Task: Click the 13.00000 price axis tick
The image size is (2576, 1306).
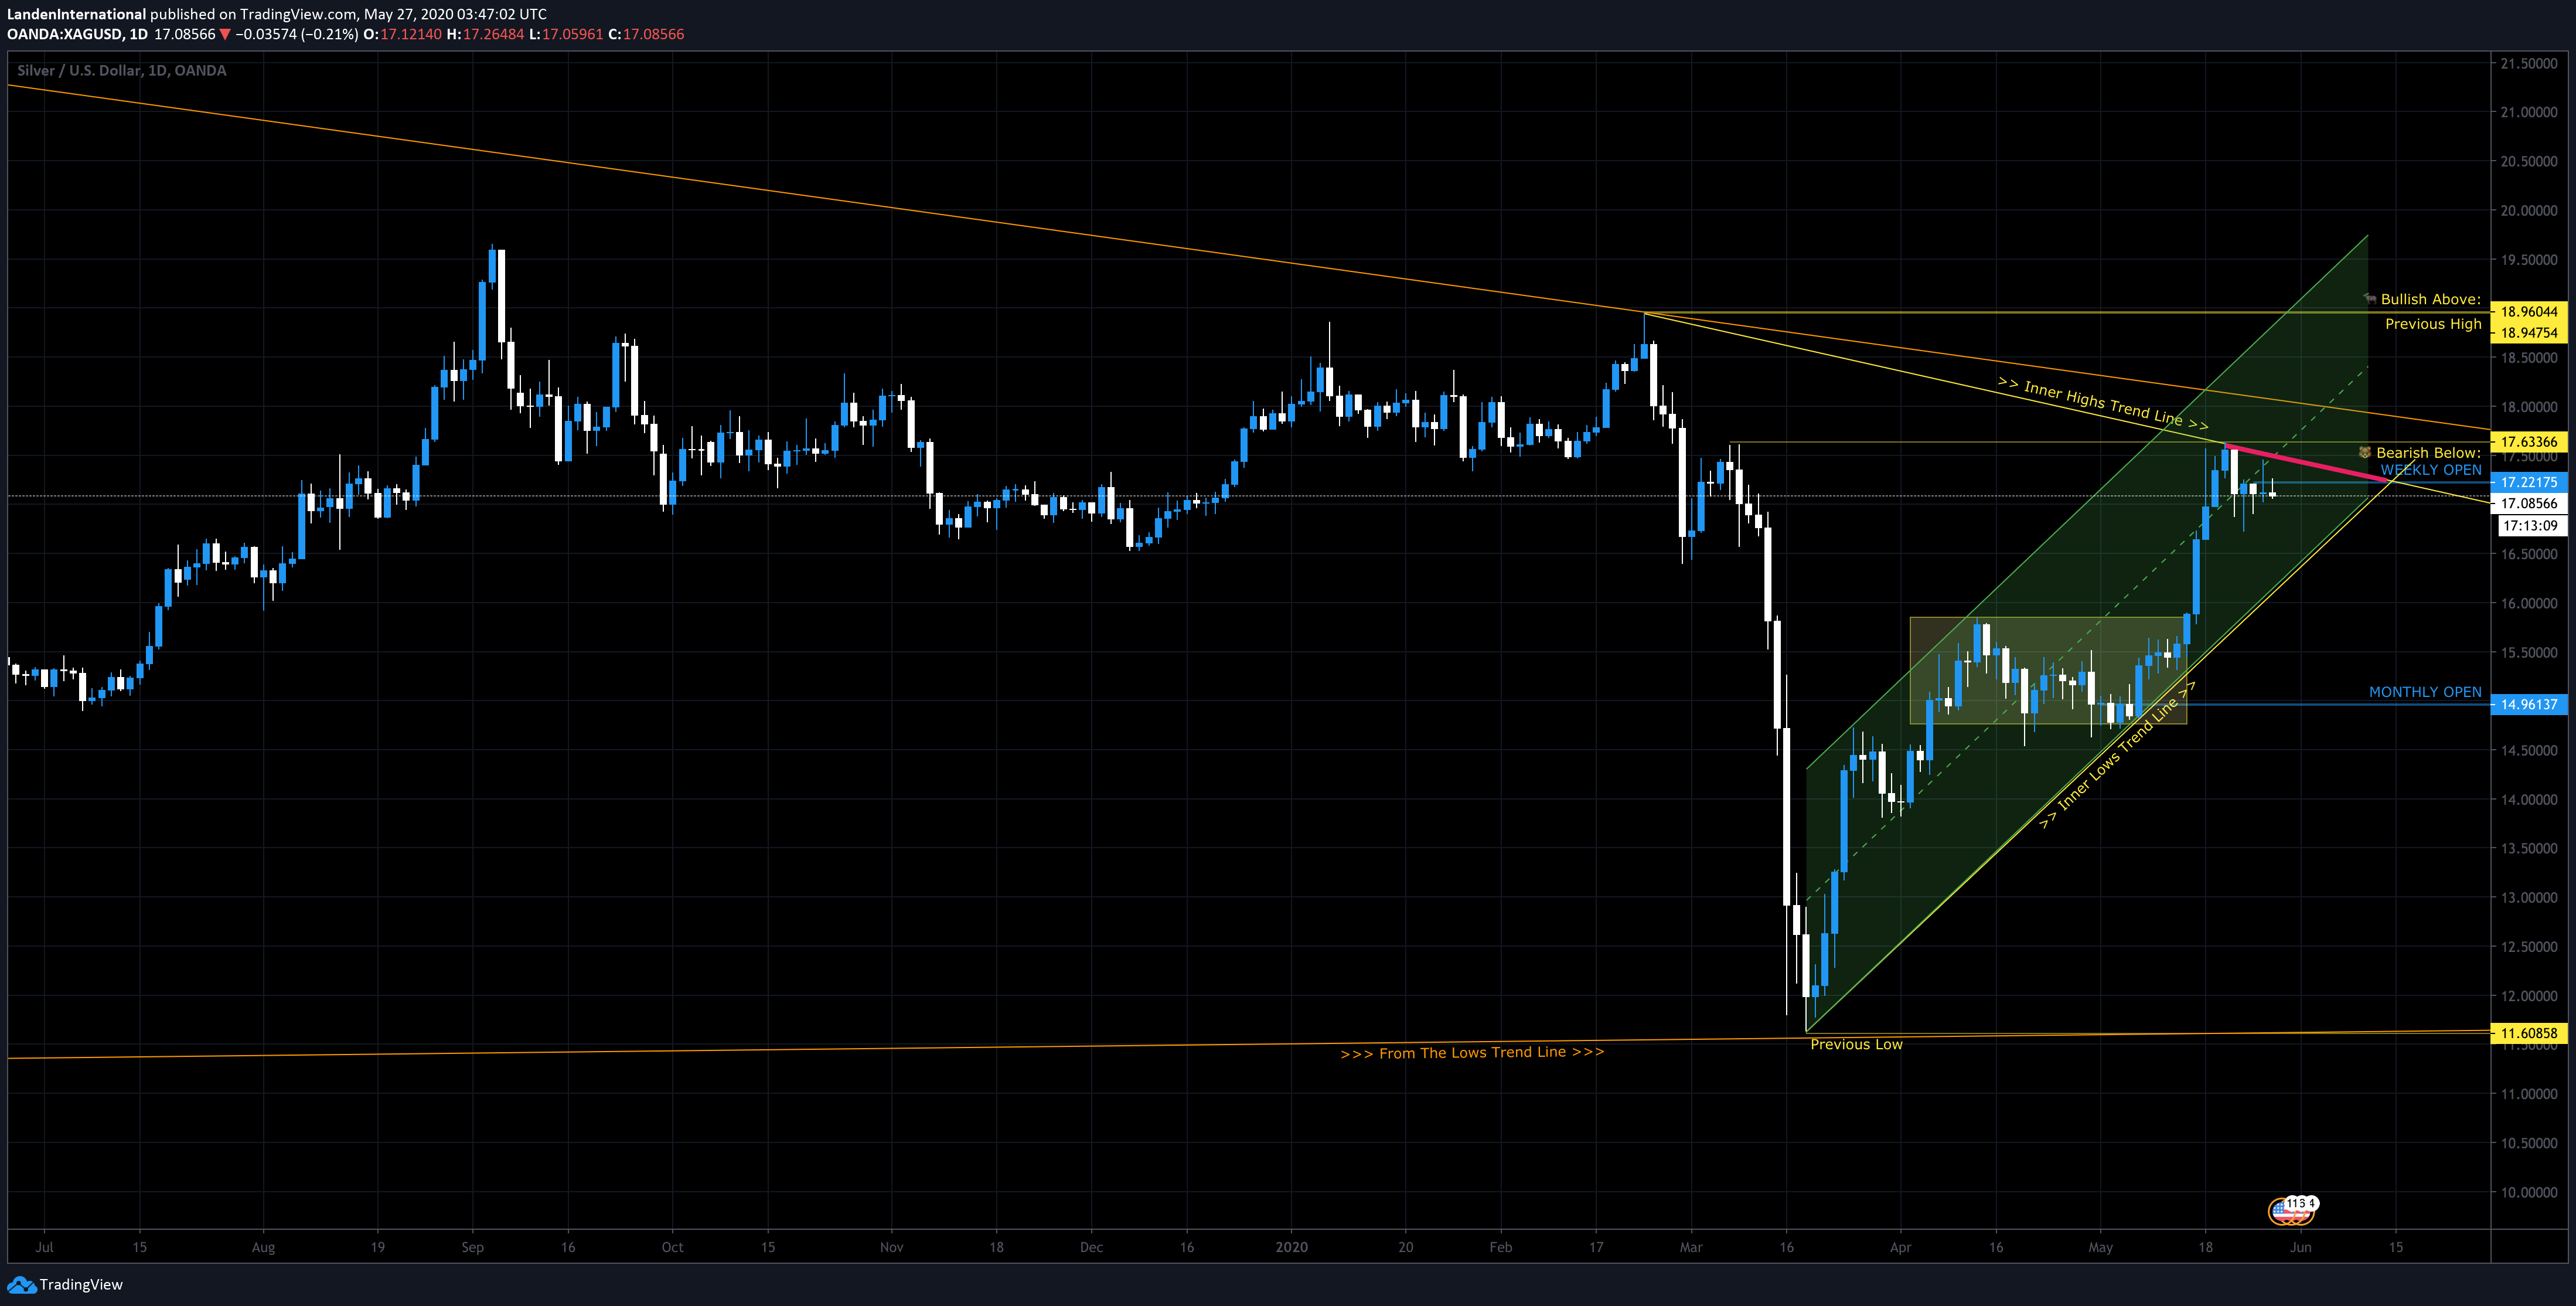Action: point(2529,897)
